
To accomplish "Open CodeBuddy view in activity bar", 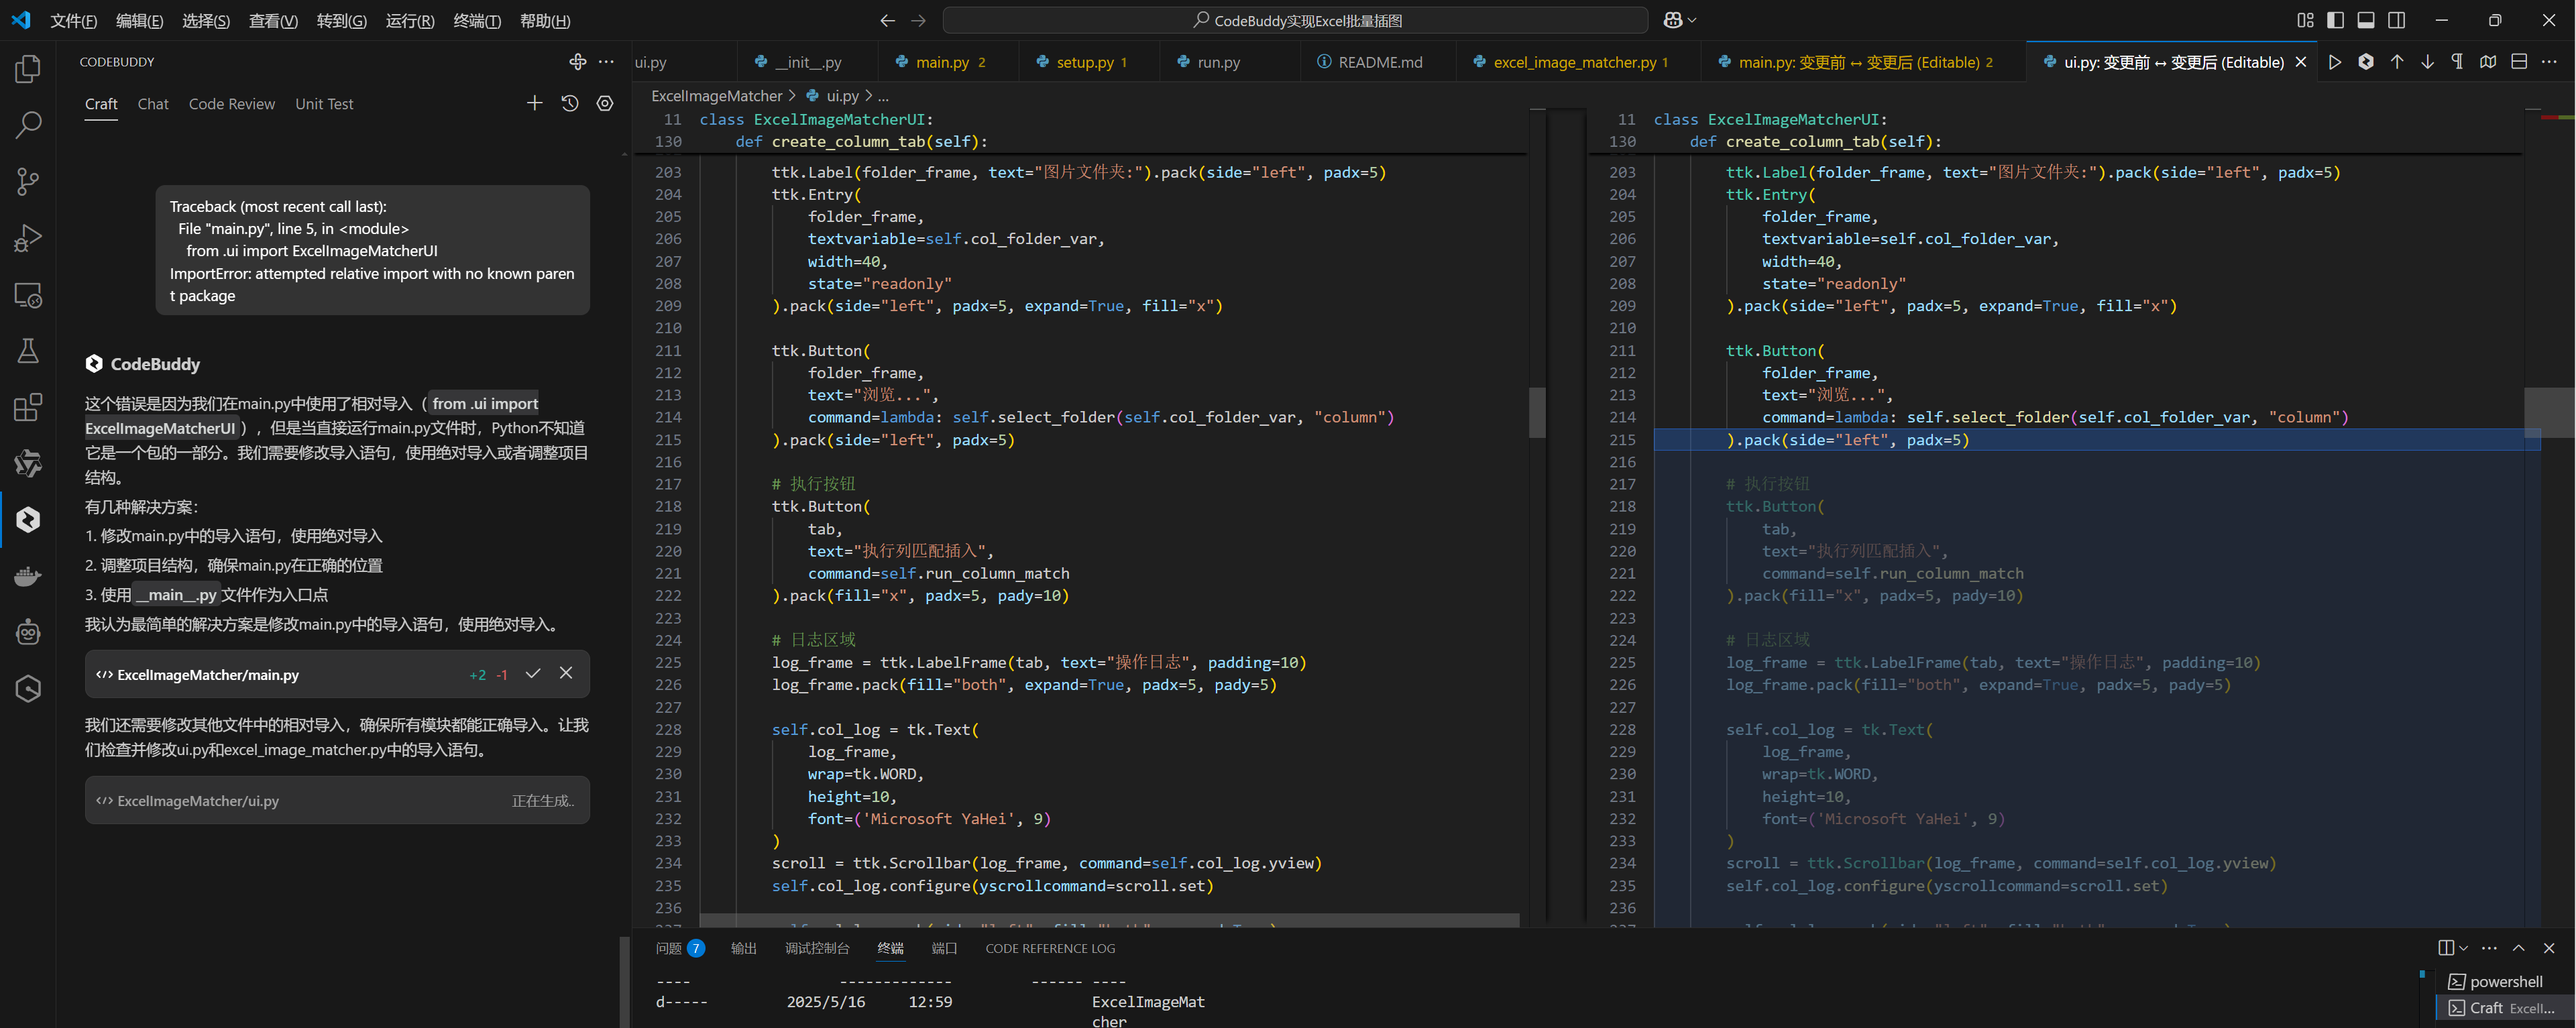I will click(x=28, y=519).
